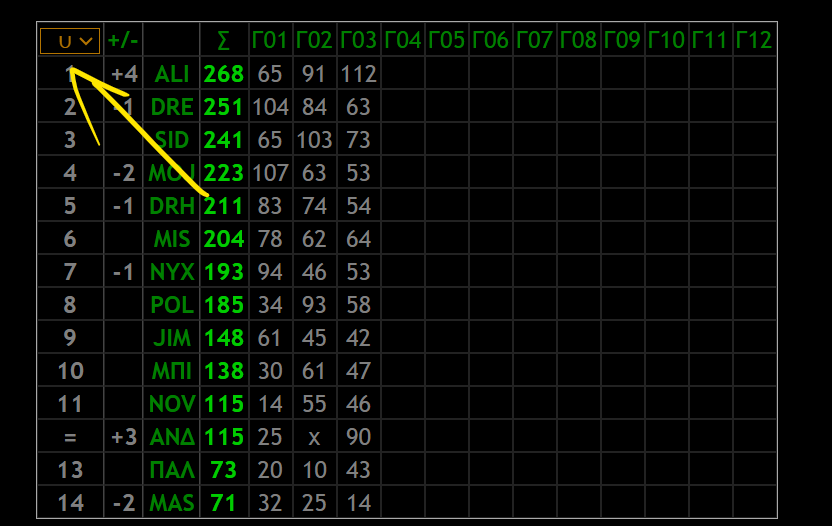Select the Γ09 column header
Screen dimensions: 832x526
pos(622,41)
